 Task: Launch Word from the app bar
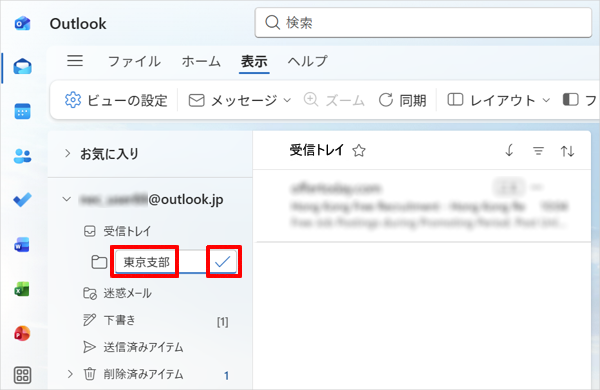[x=22, y=245]
